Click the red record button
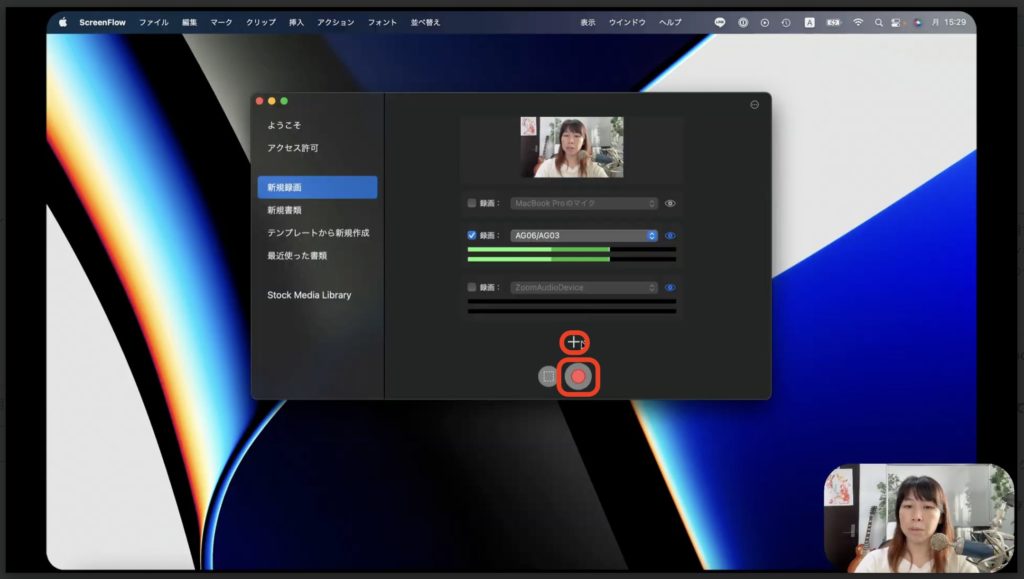This screenshot has width=1024, height=579. pos(578,376)
